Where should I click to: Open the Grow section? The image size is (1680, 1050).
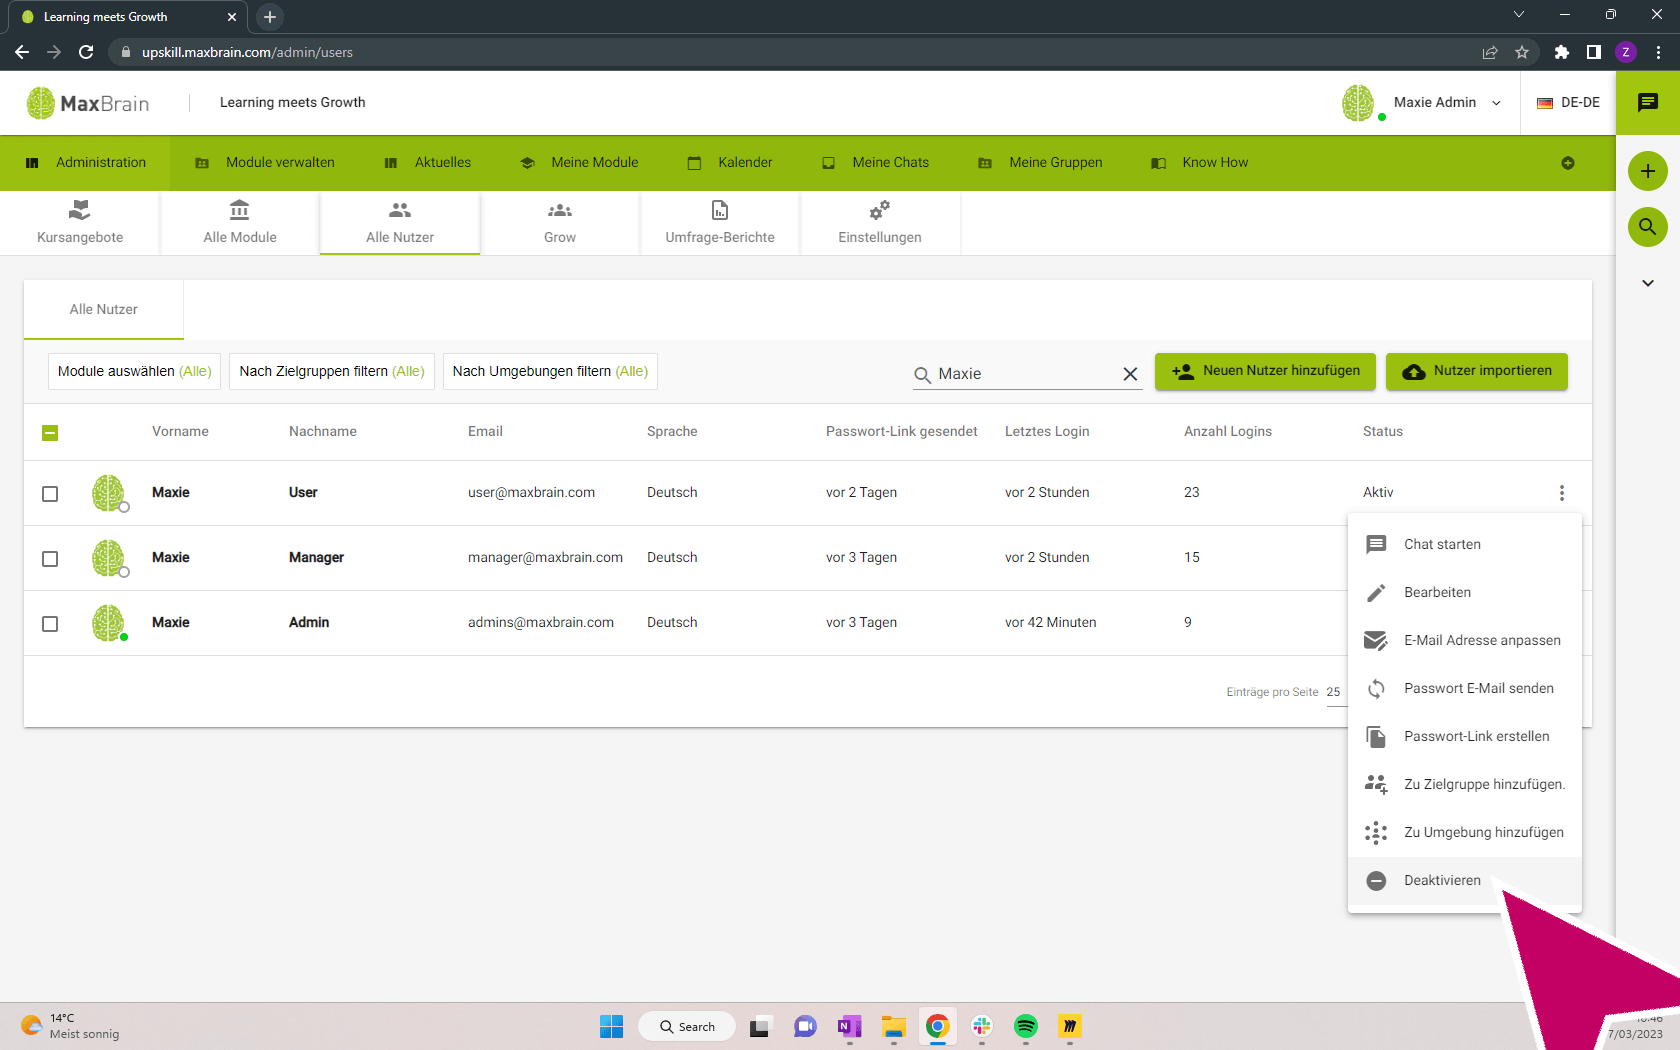pos(560,223)
